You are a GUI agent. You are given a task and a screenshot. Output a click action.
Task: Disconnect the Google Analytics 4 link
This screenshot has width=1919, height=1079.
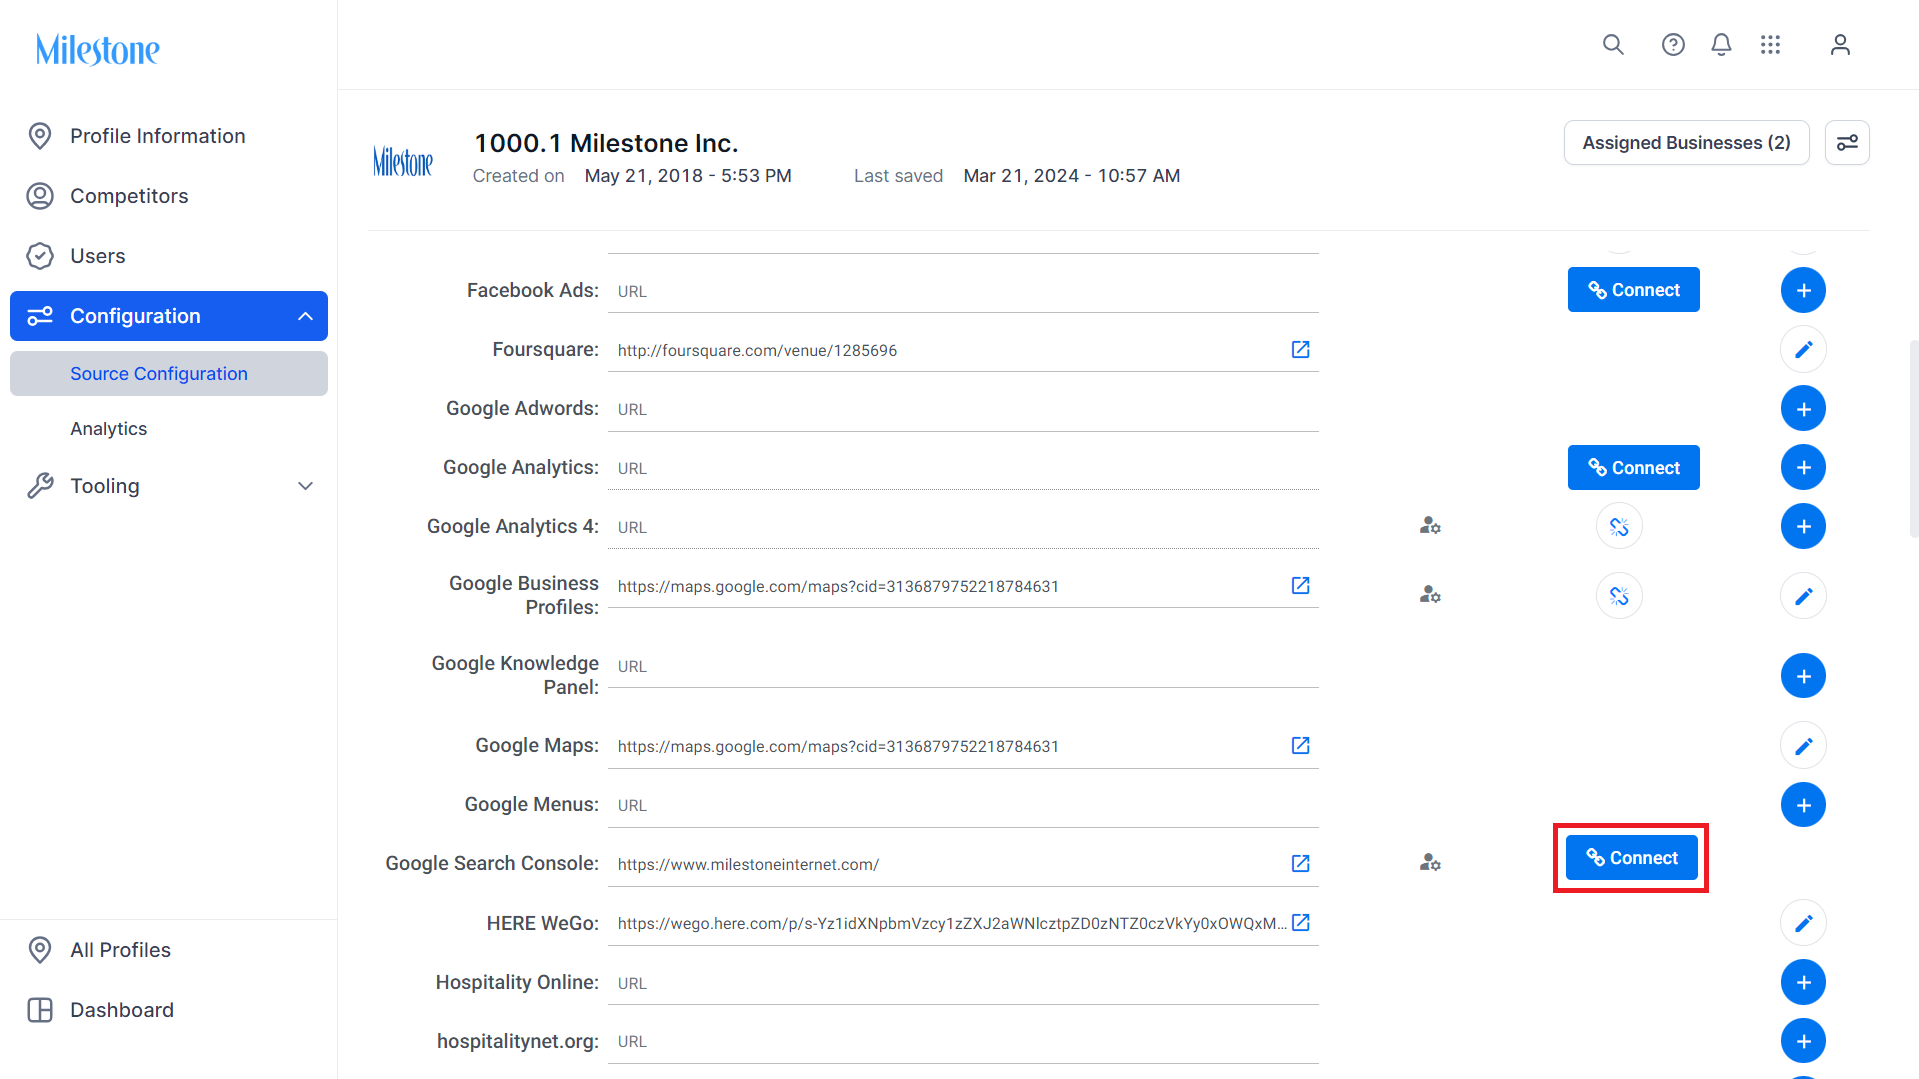click(x=1619, y=527)
